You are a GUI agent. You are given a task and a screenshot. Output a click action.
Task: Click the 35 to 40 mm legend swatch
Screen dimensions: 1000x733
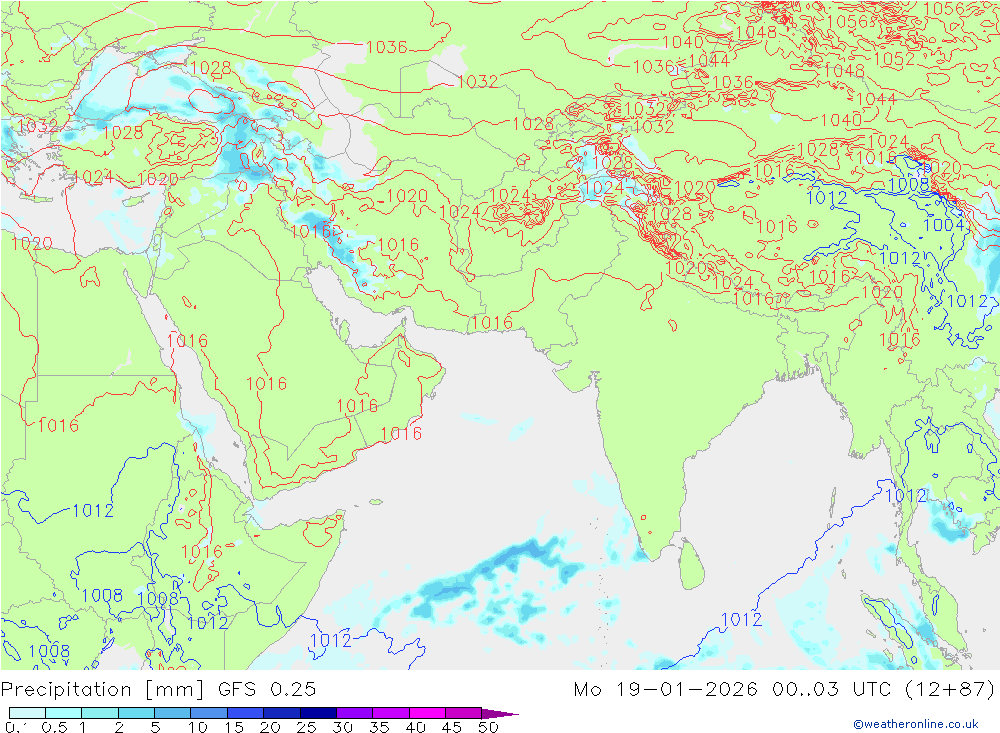[x=391, y=713]
